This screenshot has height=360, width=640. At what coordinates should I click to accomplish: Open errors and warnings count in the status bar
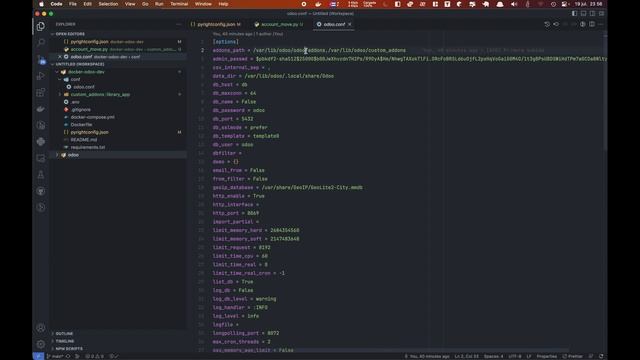[x=94, y=356]
